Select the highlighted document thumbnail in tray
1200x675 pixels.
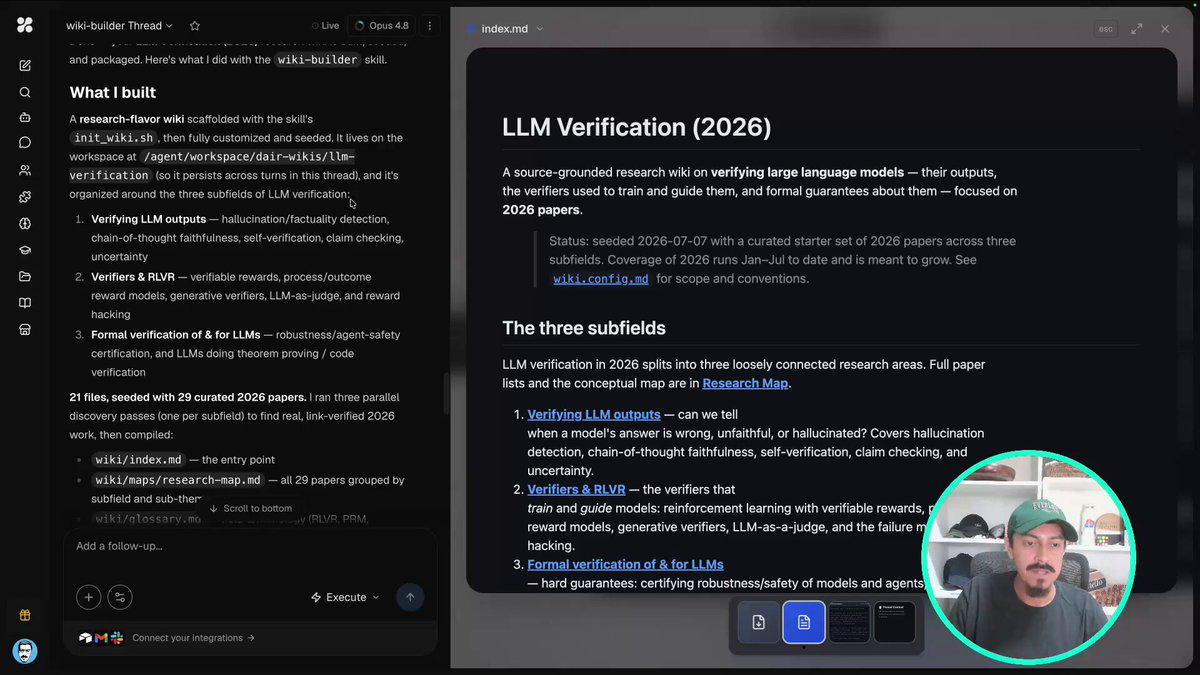804,622
